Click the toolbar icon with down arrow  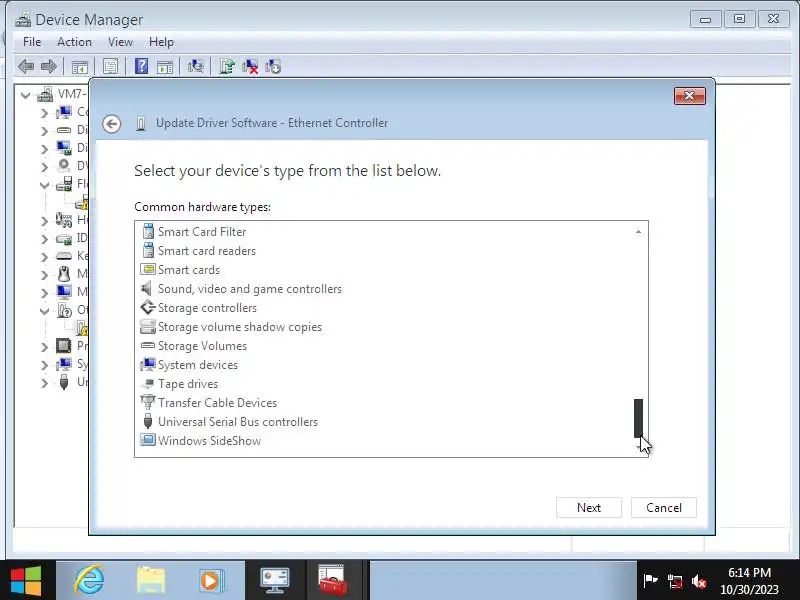(x=273, y=66)
